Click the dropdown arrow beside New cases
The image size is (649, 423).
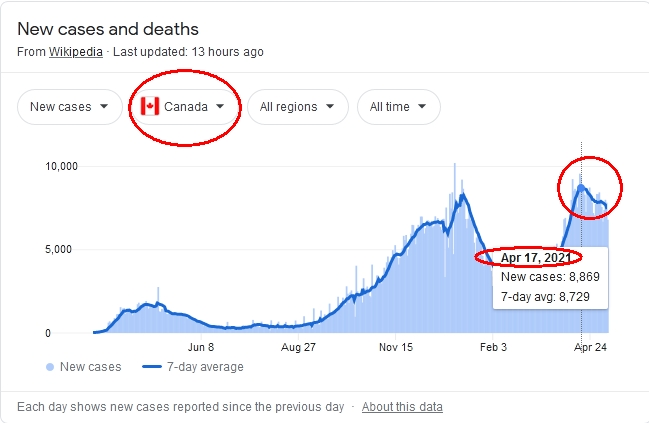(x=104, y=106)
